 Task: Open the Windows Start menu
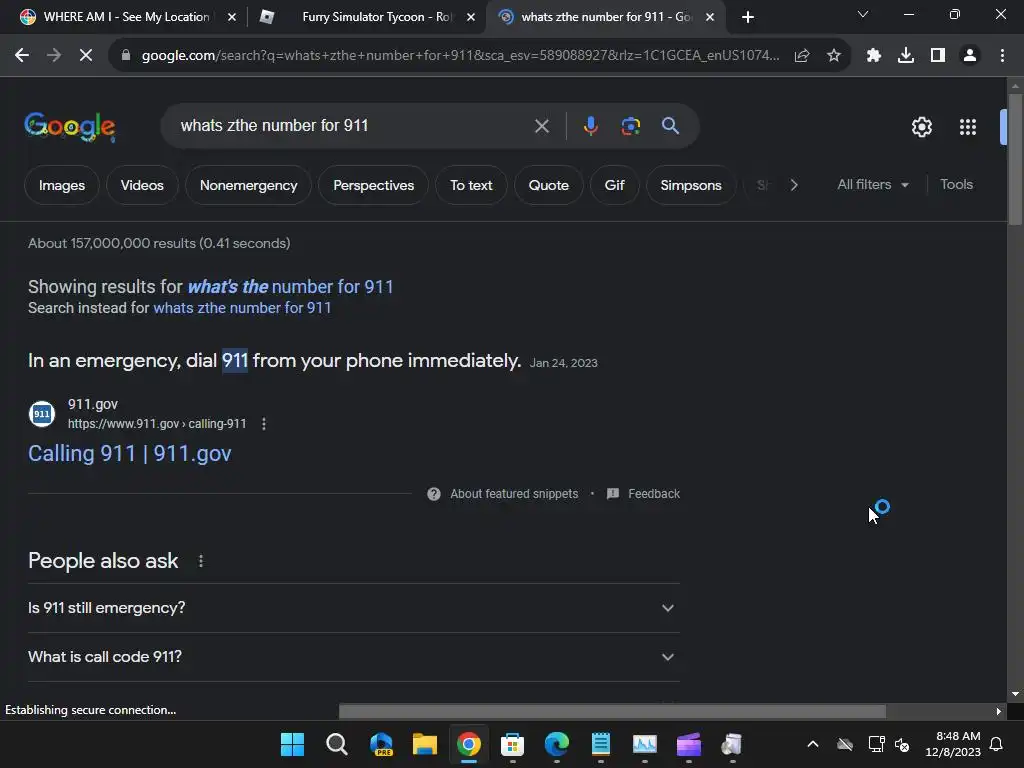[293, 744]
